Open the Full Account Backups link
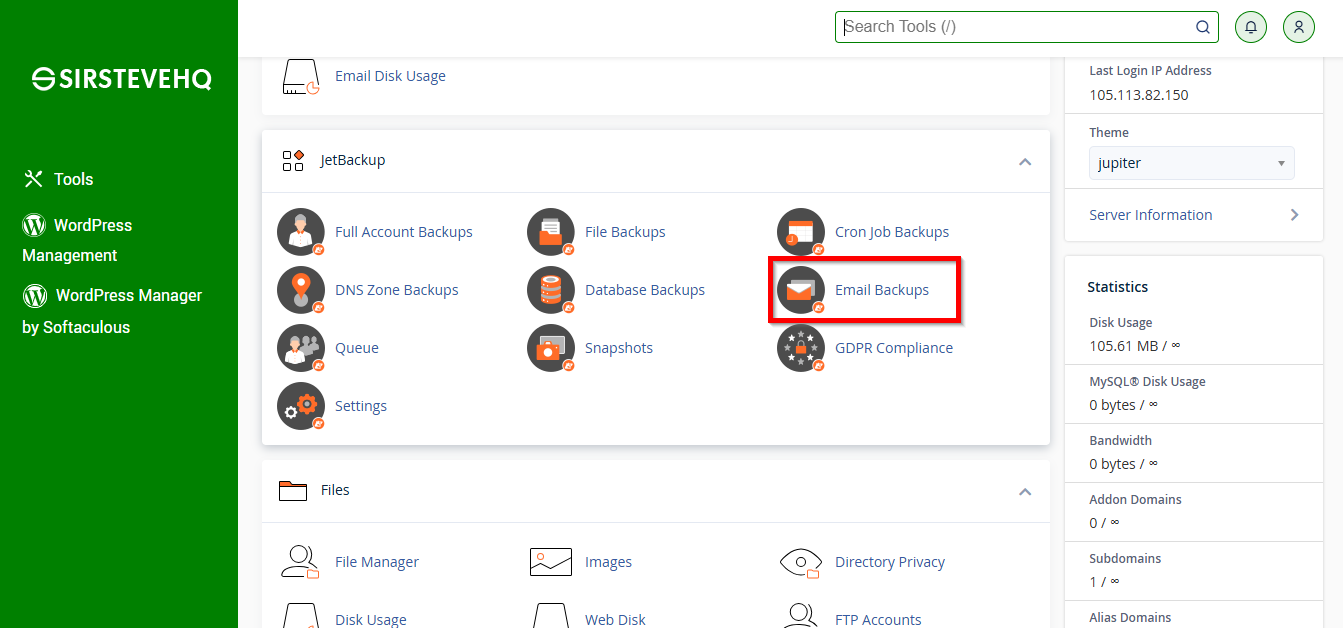 (404, 232)
